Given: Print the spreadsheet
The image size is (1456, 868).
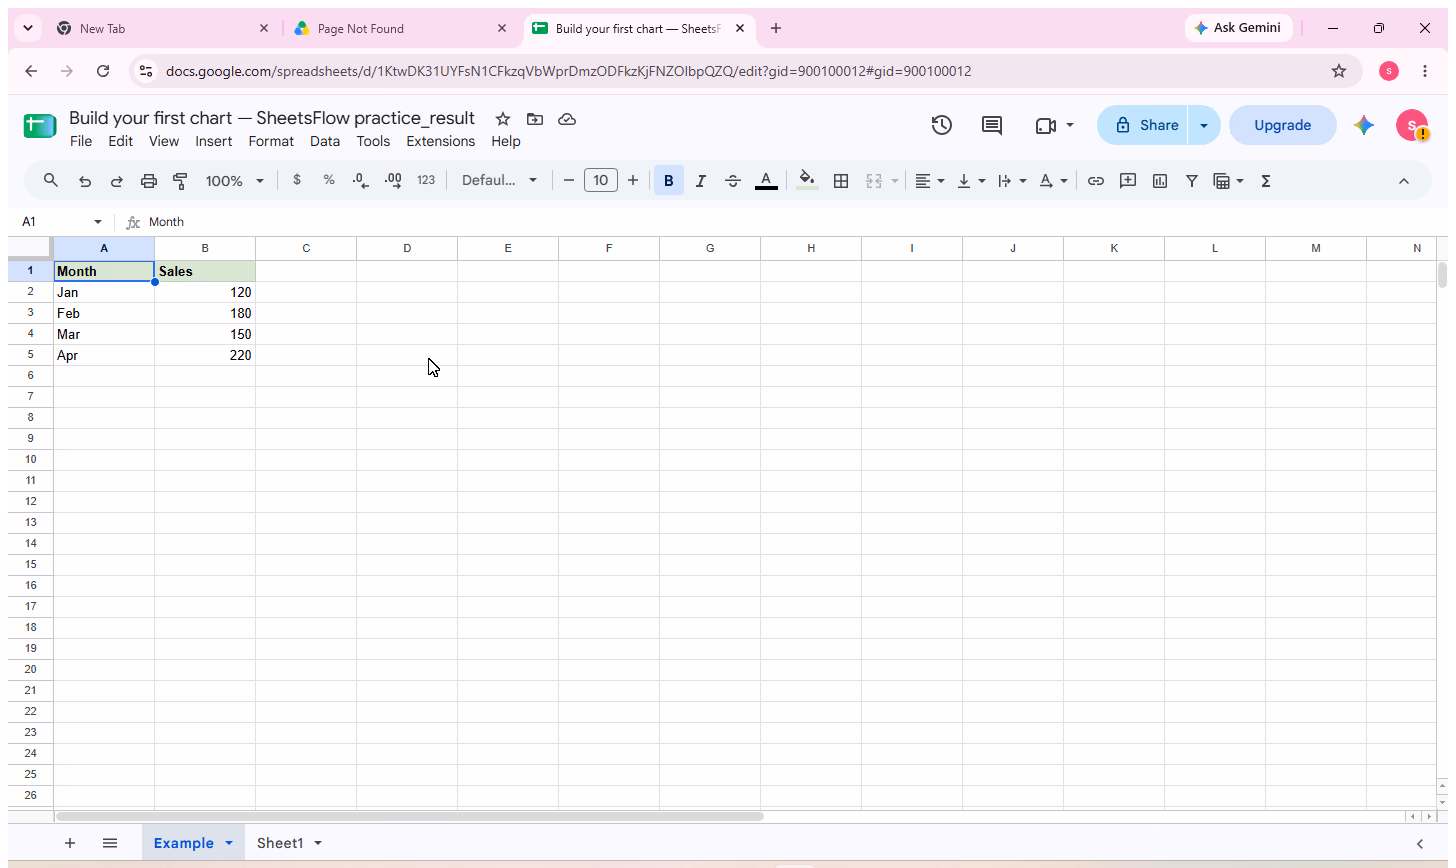Looking at the screenshot, I should (x=149, y=181).
